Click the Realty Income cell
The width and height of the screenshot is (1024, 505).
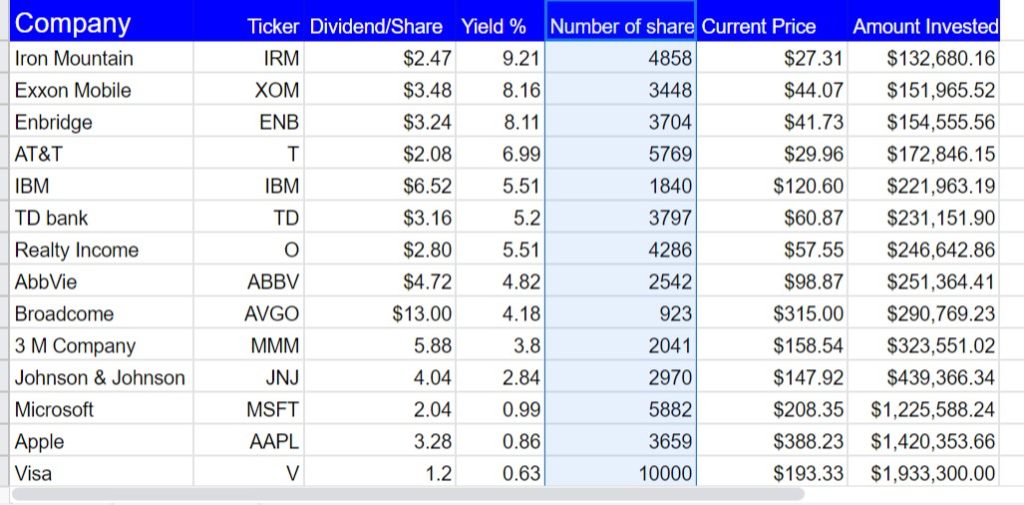click(x=102, y=250)
